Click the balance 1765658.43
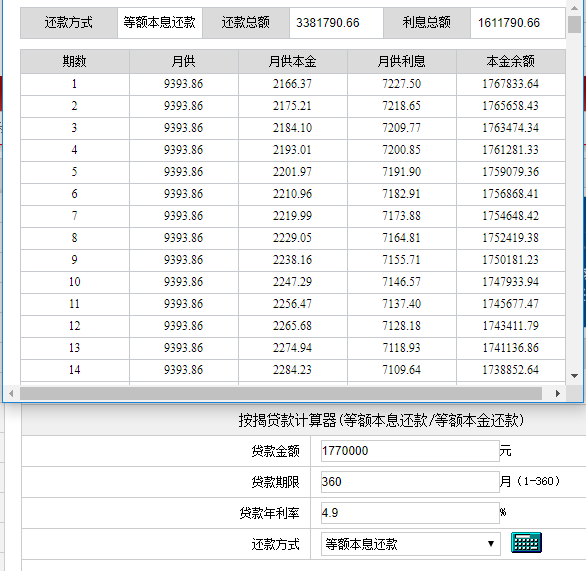Screen dimensions: 586x571 [x=511, y=106]
